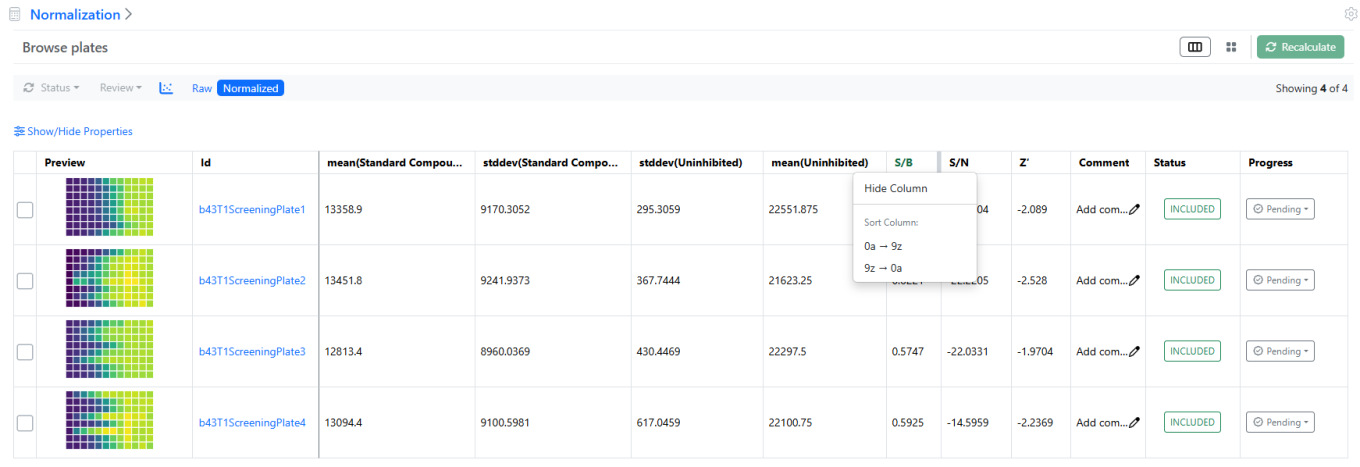Image resolution: width=1360 pixels, height=467 pixels.
Task: Open the scatter chart icon
Action: pos(167,88)
